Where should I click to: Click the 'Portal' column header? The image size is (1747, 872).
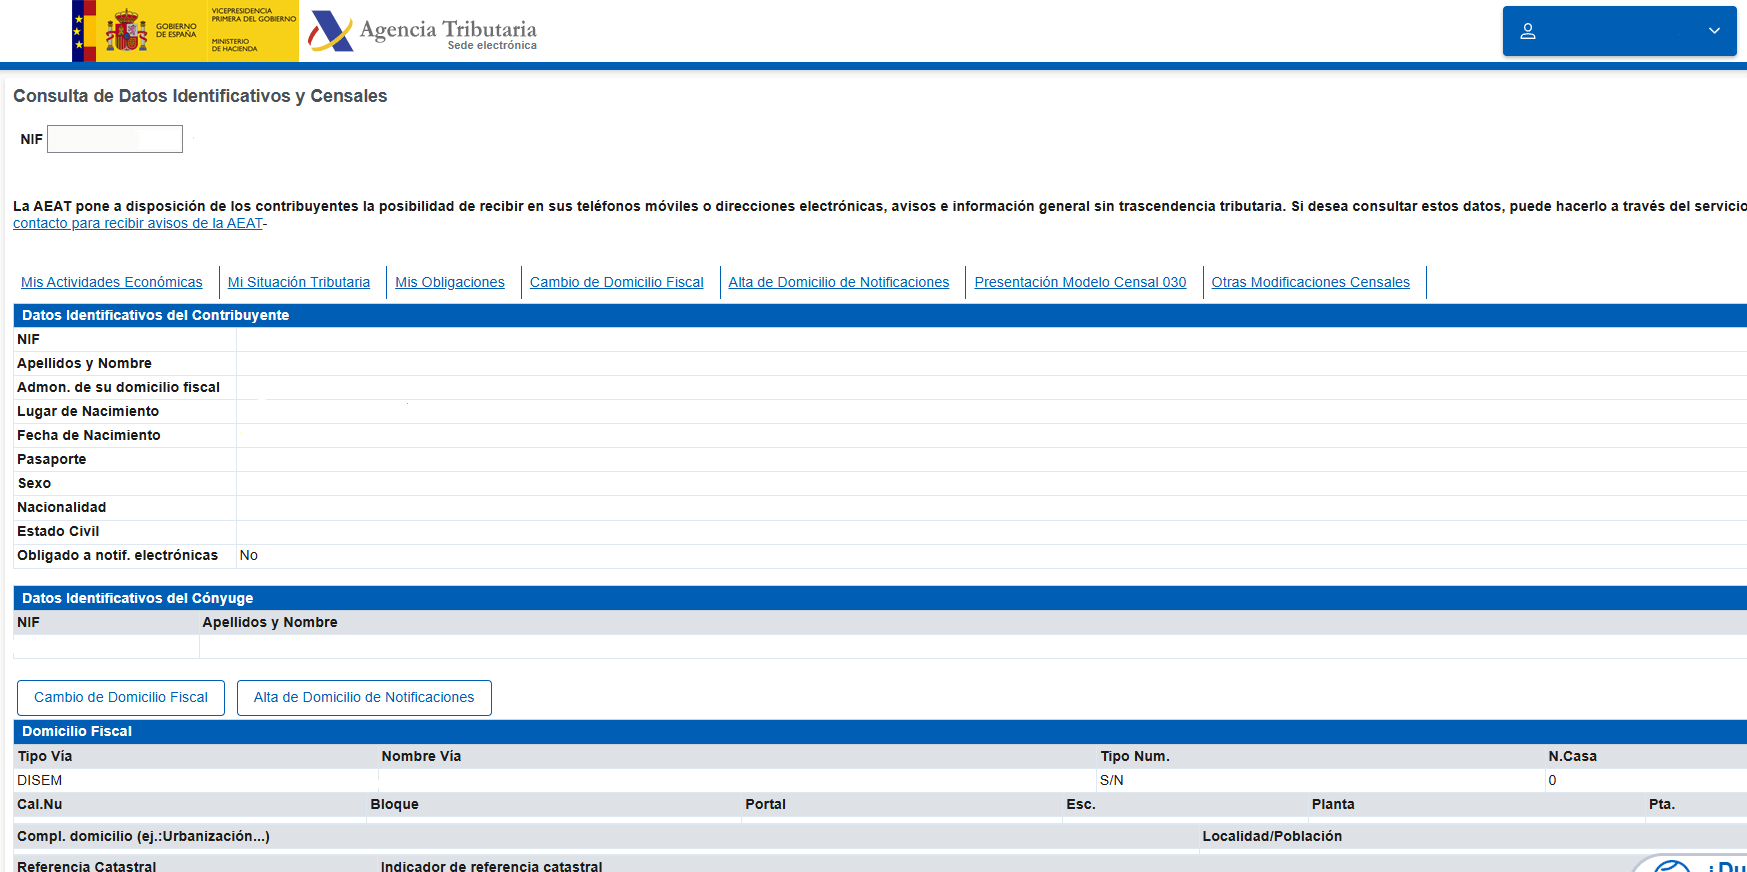(766, 804)
